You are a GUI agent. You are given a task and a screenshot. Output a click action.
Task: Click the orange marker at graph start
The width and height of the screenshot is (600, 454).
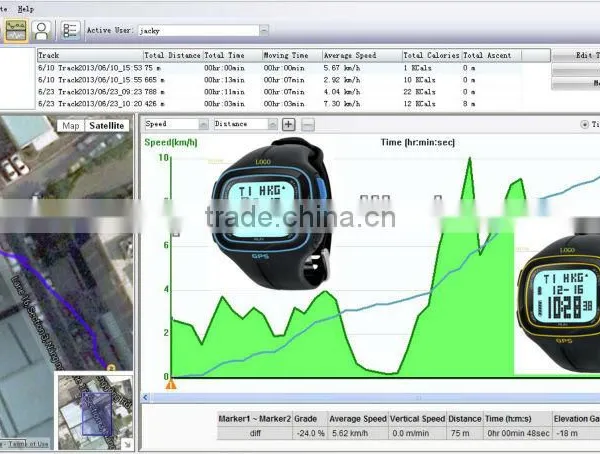click(x=171, y=384)
